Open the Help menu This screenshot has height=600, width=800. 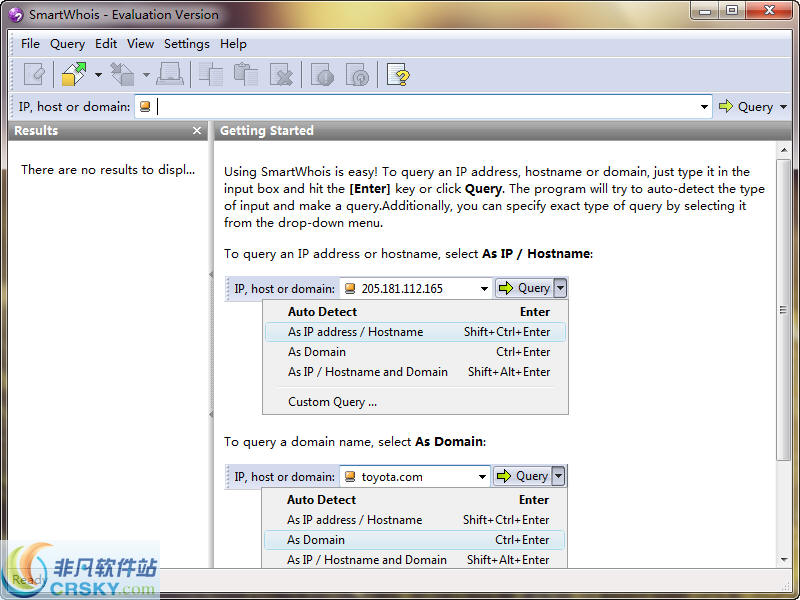(x=233, y=44)
